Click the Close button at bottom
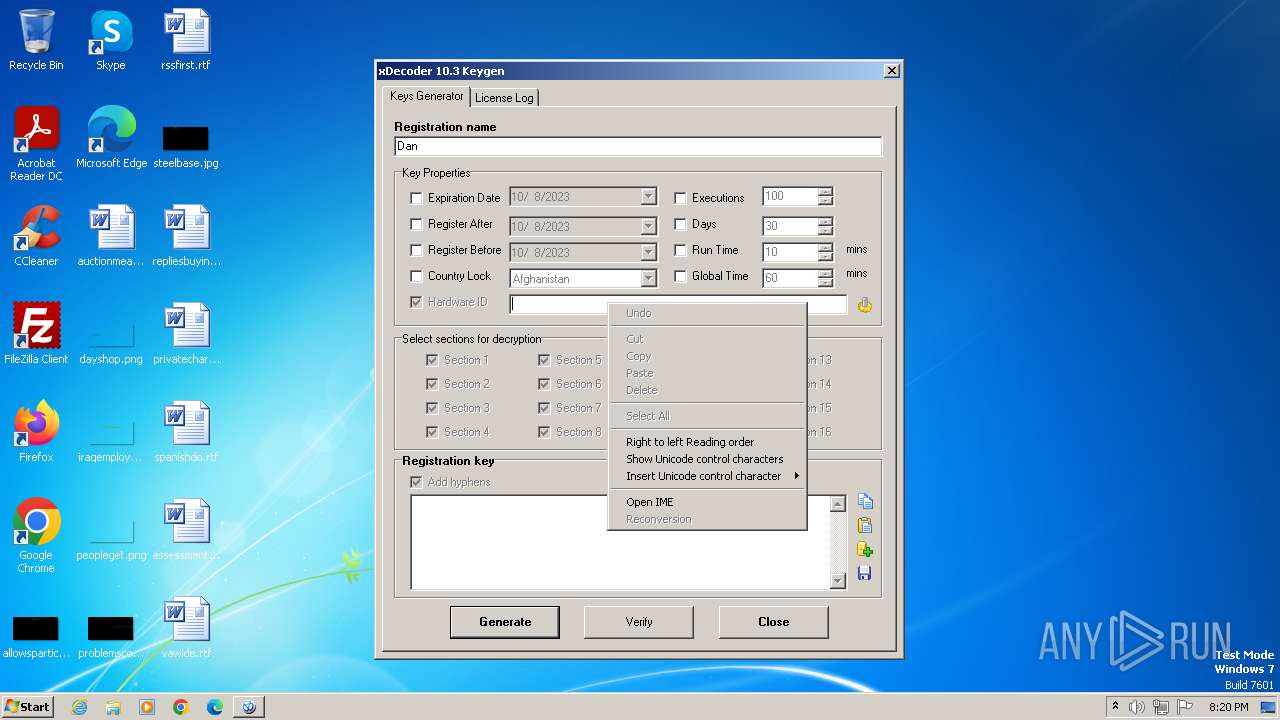Screen dimensions: 1280x720 773,622
